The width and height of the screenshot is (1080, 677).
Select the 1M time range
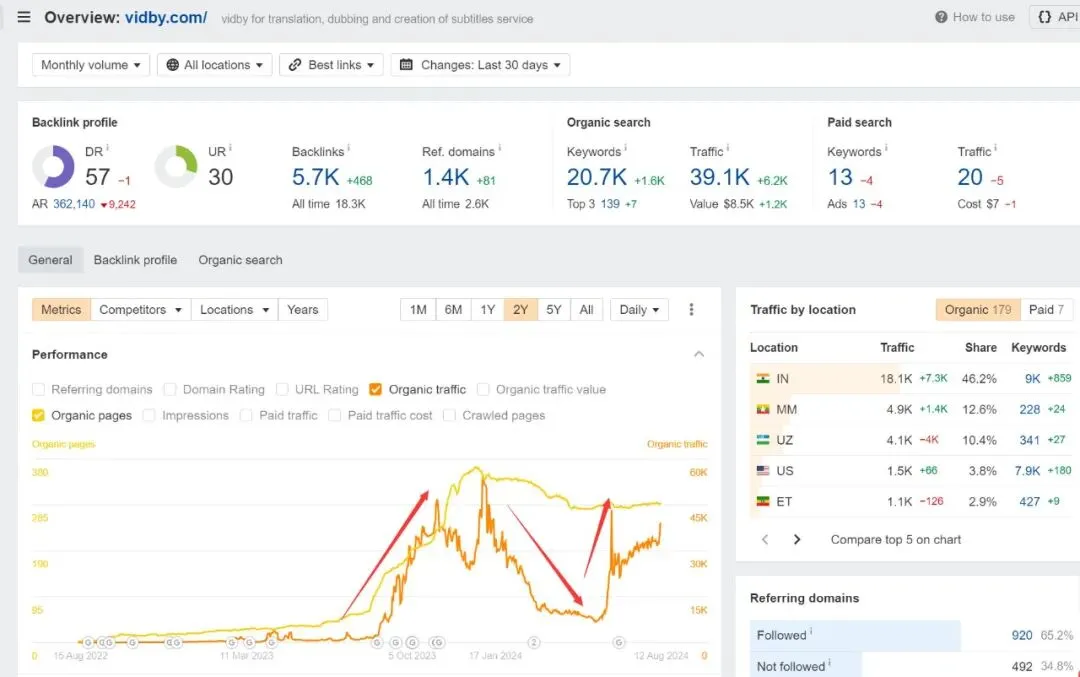pos(418,310)
